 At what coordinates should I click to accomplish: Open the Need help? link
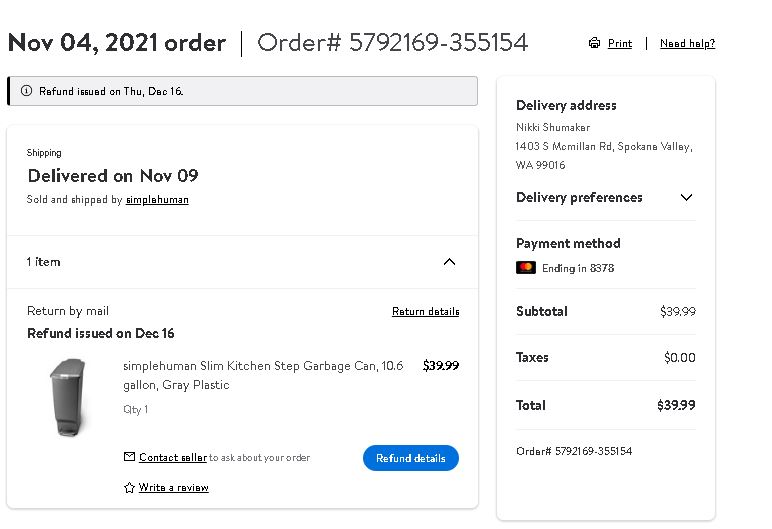point(687,43)
